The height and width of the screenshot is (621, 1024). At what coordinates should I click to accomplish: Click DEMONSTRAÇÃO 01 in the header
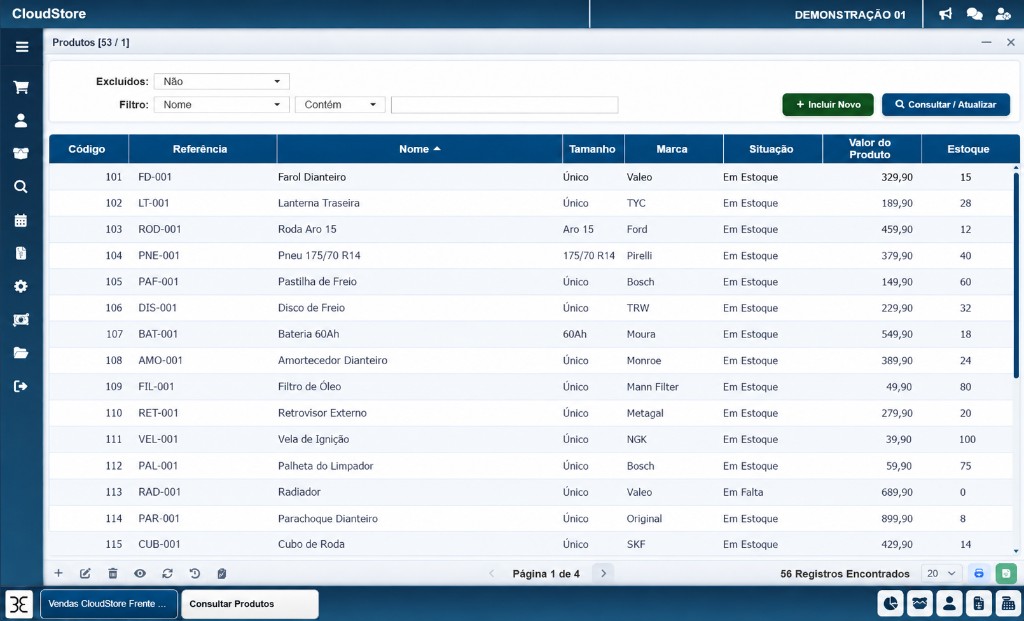coord(850,14)
